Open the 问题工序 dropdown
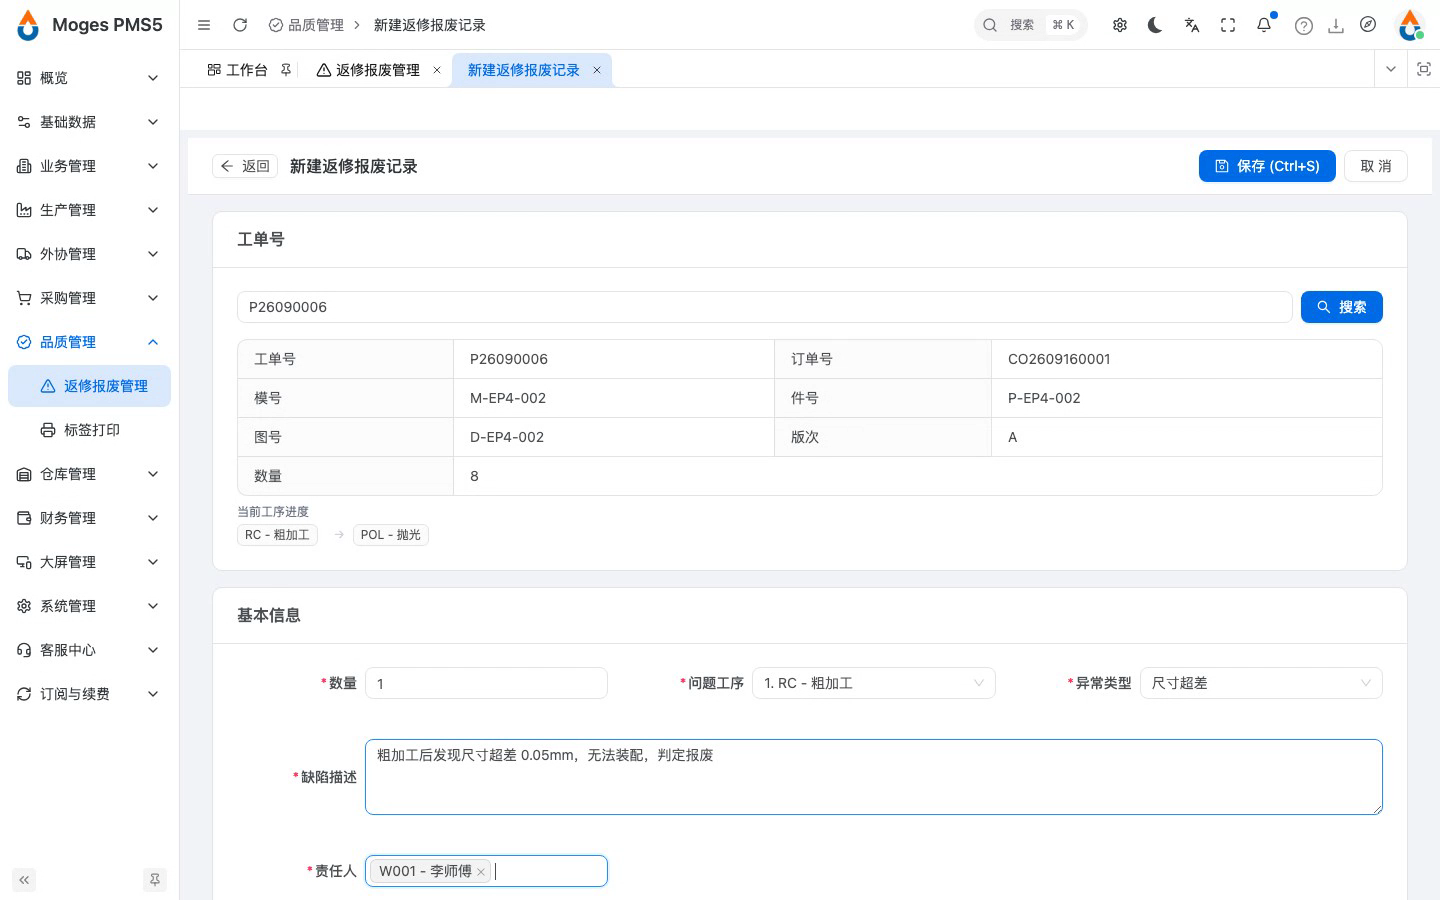This screenshot has height=900, width=1440. pos(873,683)
